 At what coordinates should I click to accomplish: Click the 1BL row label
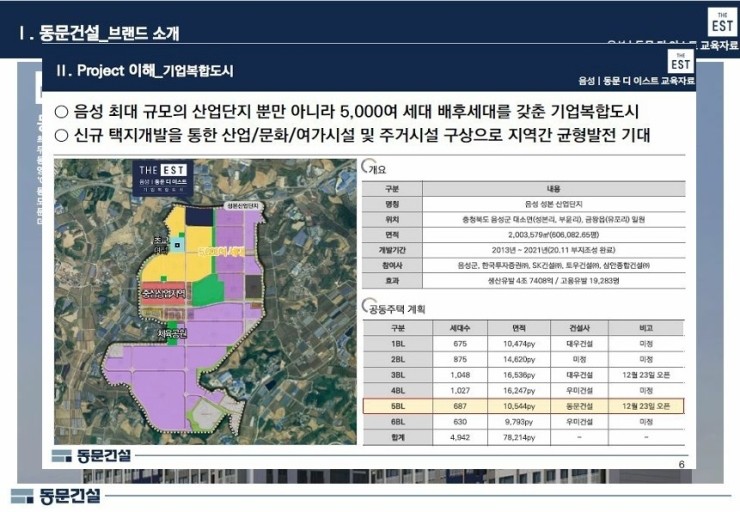click(398, 344)
